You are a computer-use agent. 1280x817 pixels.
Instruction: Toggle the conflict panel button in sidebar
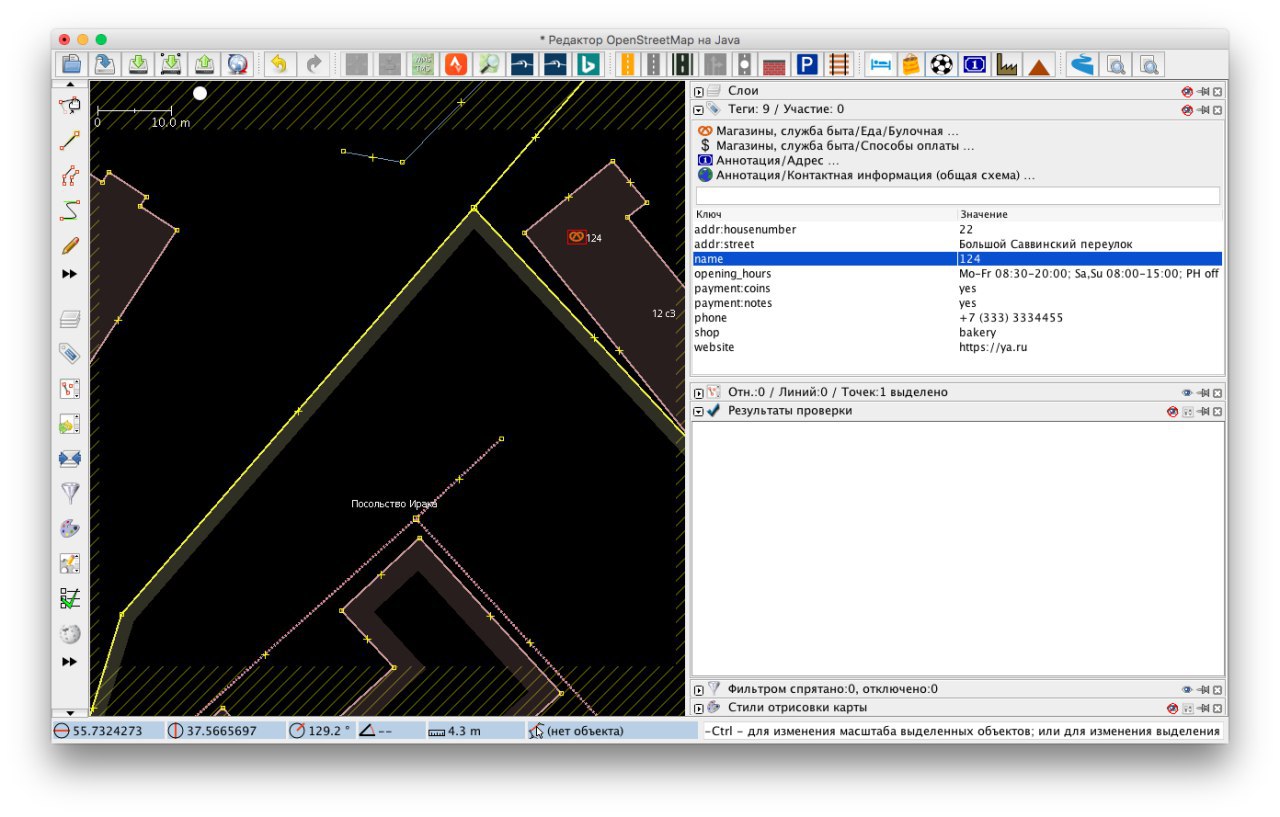(x=69, y=458)
